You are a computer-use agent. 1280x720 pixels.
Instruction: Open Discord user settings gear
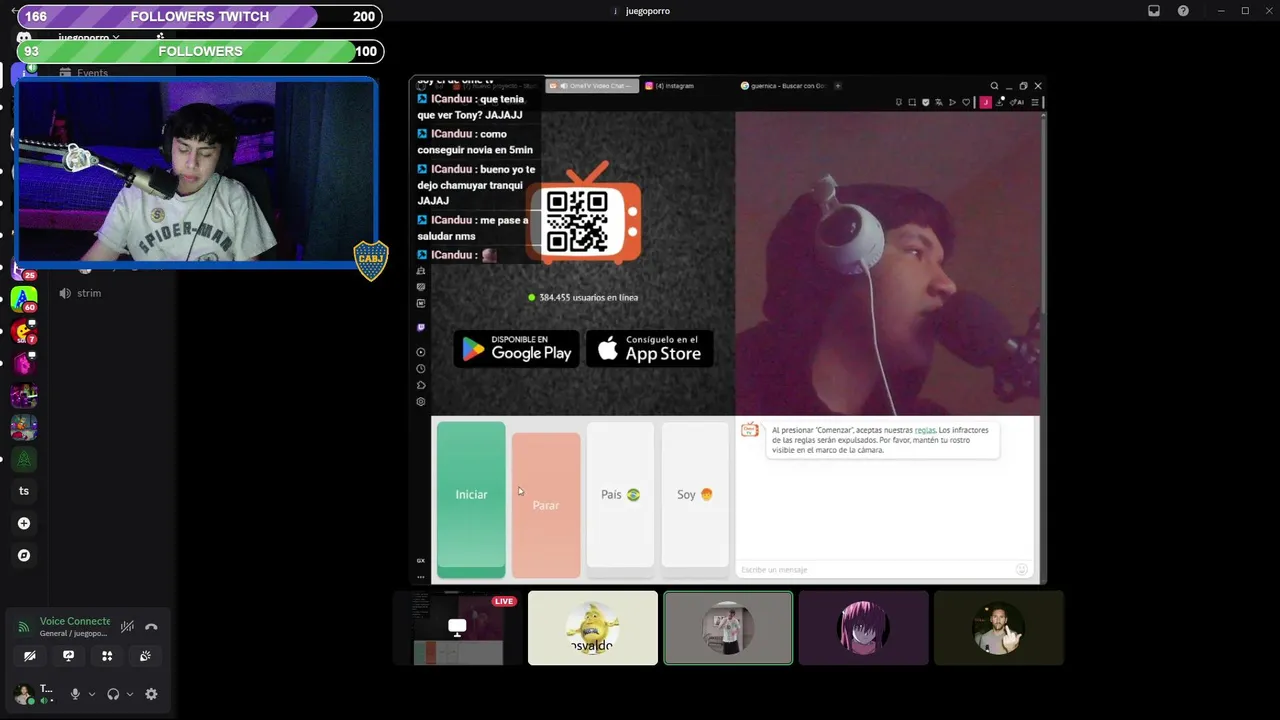151,694
